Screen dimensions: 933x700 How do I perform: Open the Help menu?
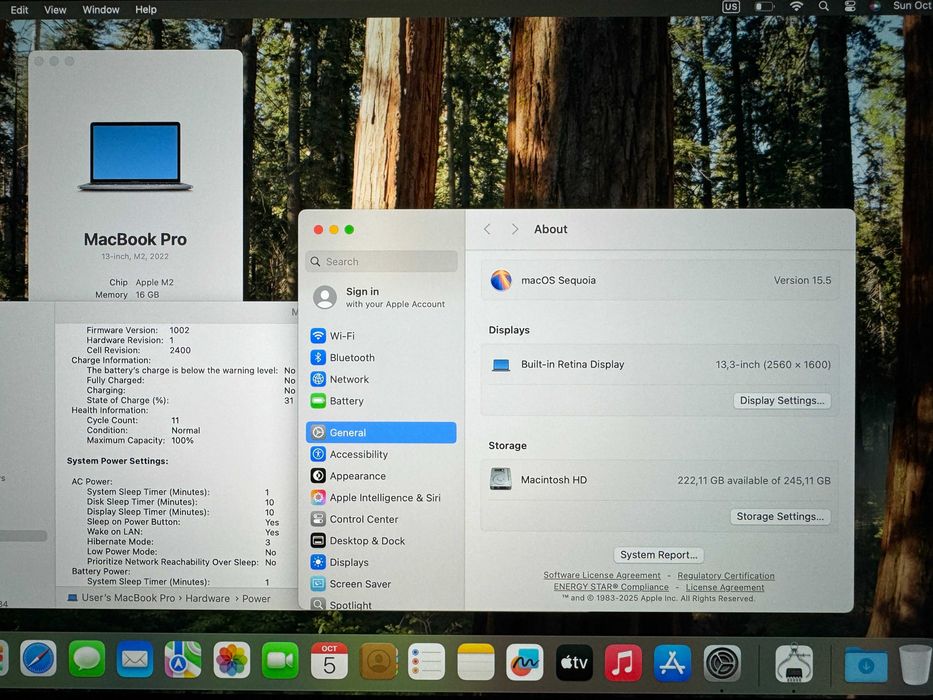click(146, 10)
